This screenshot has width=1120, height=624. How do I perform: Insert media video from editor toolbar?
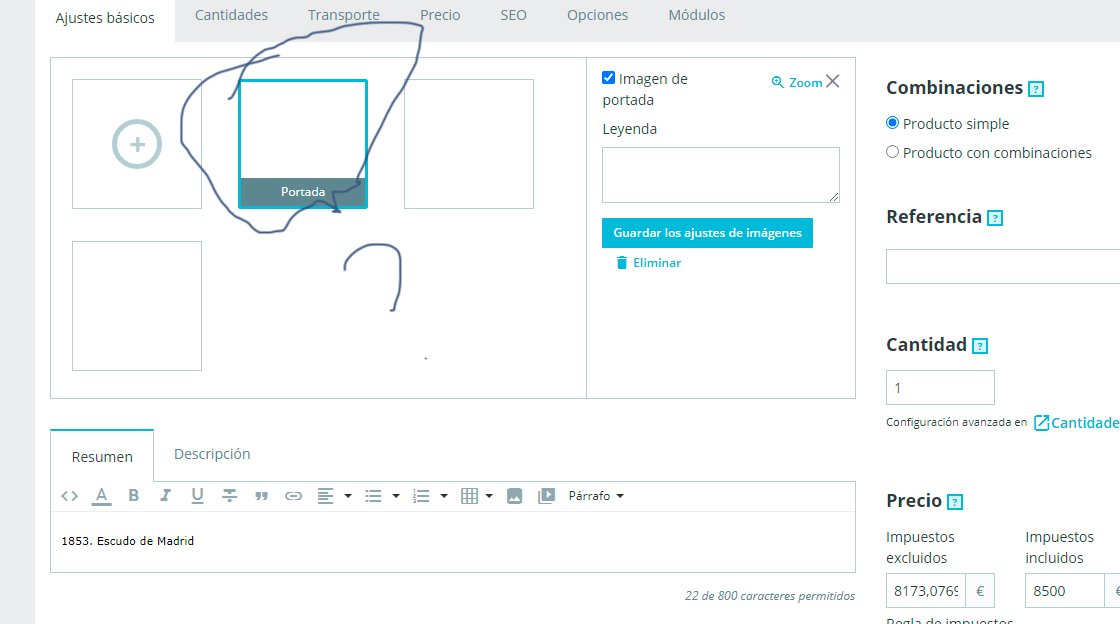tap(546, 495)
